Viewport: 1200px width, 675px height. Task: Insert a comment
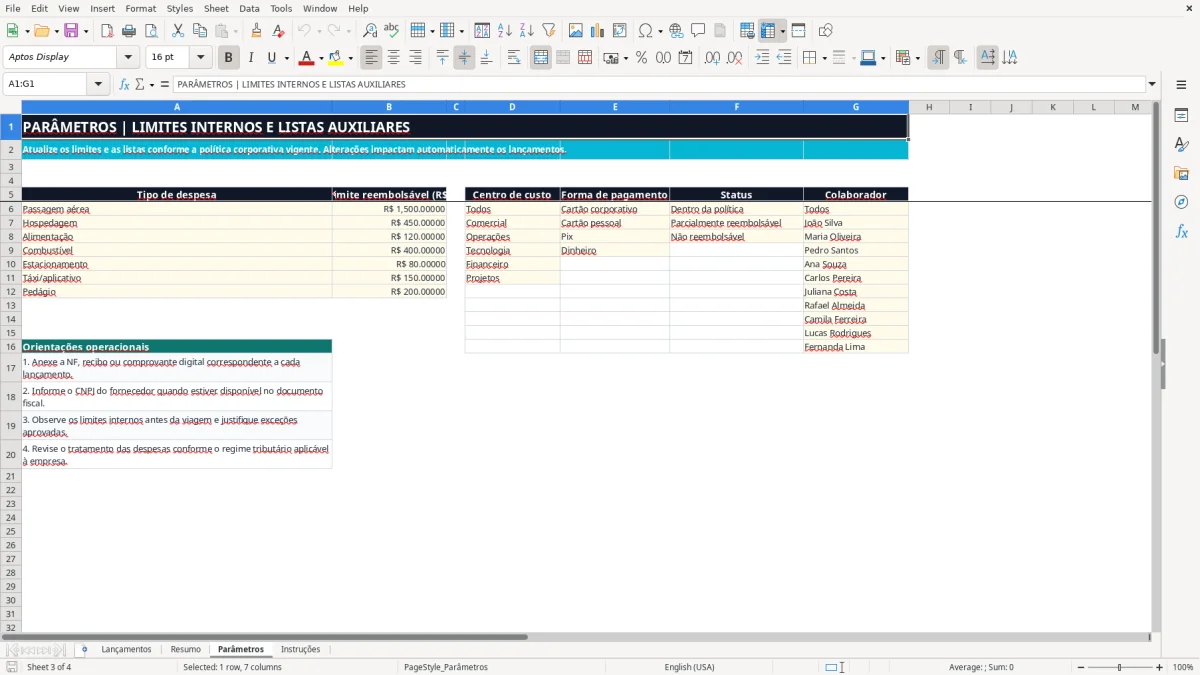698,31
